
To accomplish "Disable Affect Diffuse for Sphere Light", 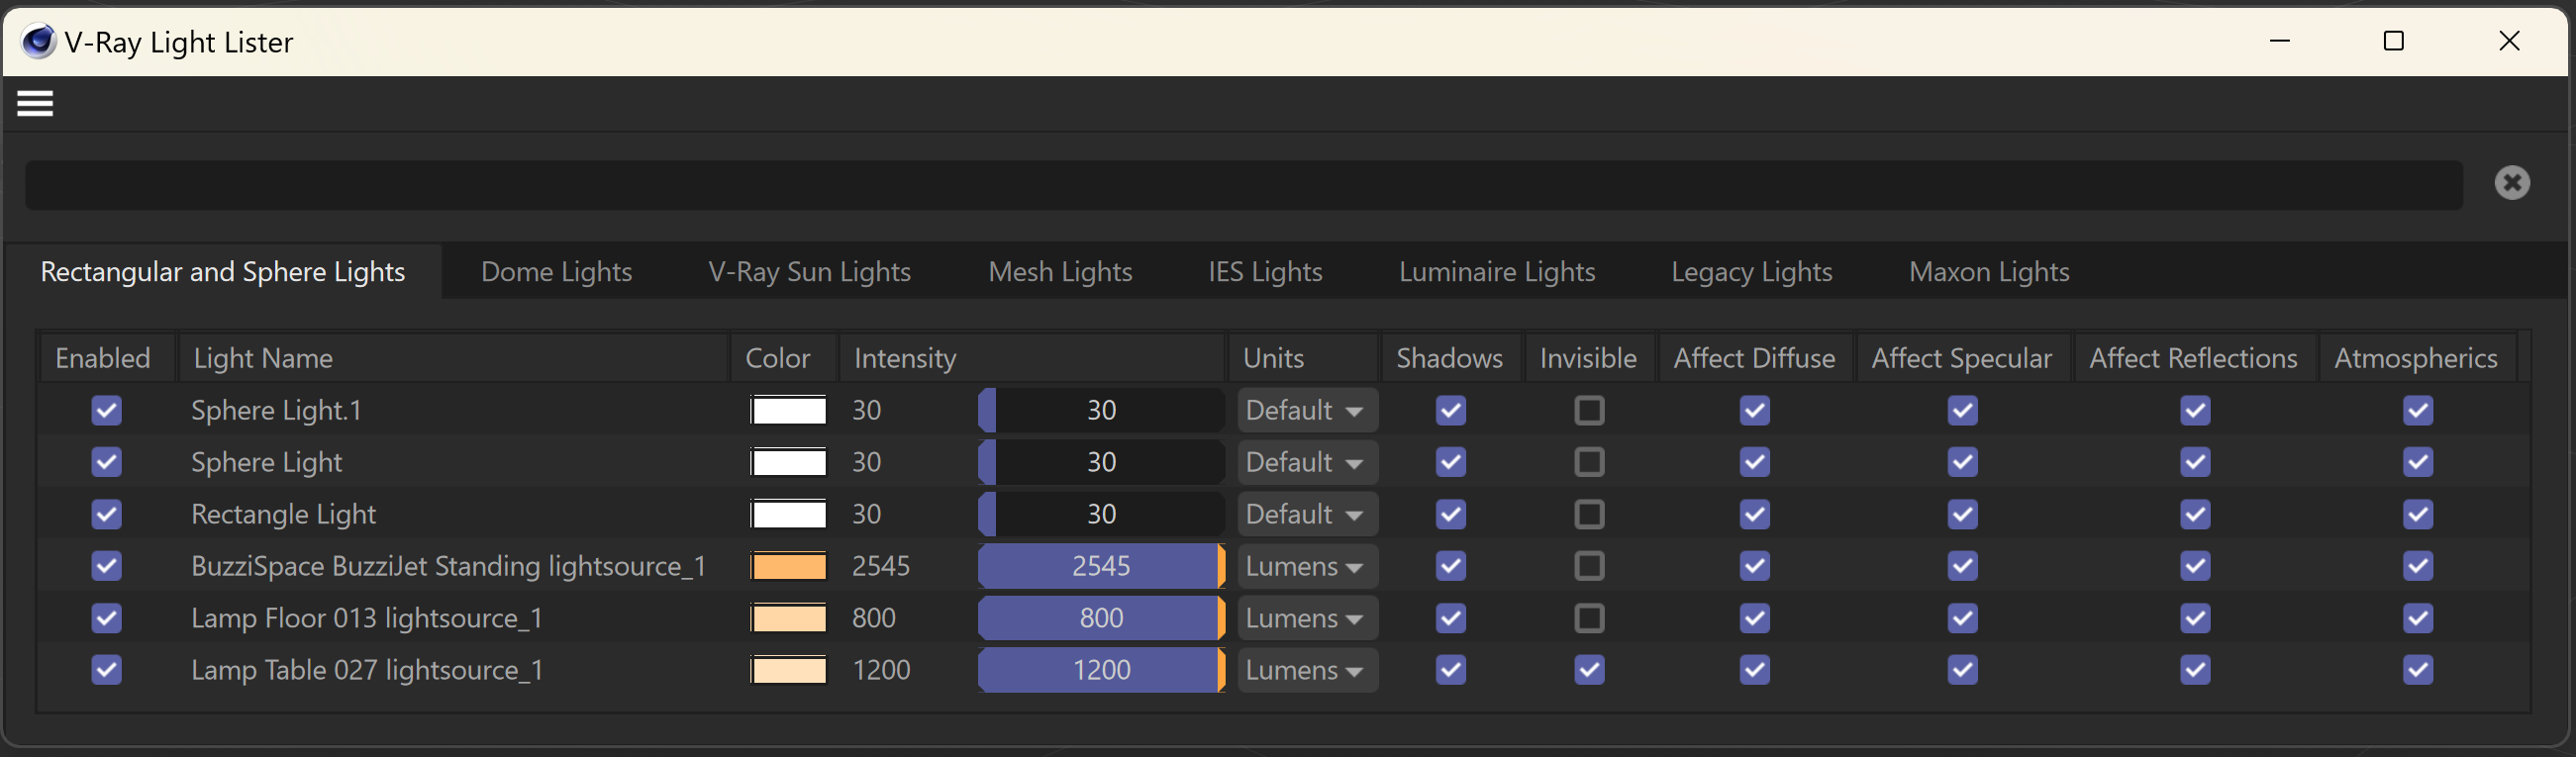I will pyautogui.click(x=1754, y=462).
